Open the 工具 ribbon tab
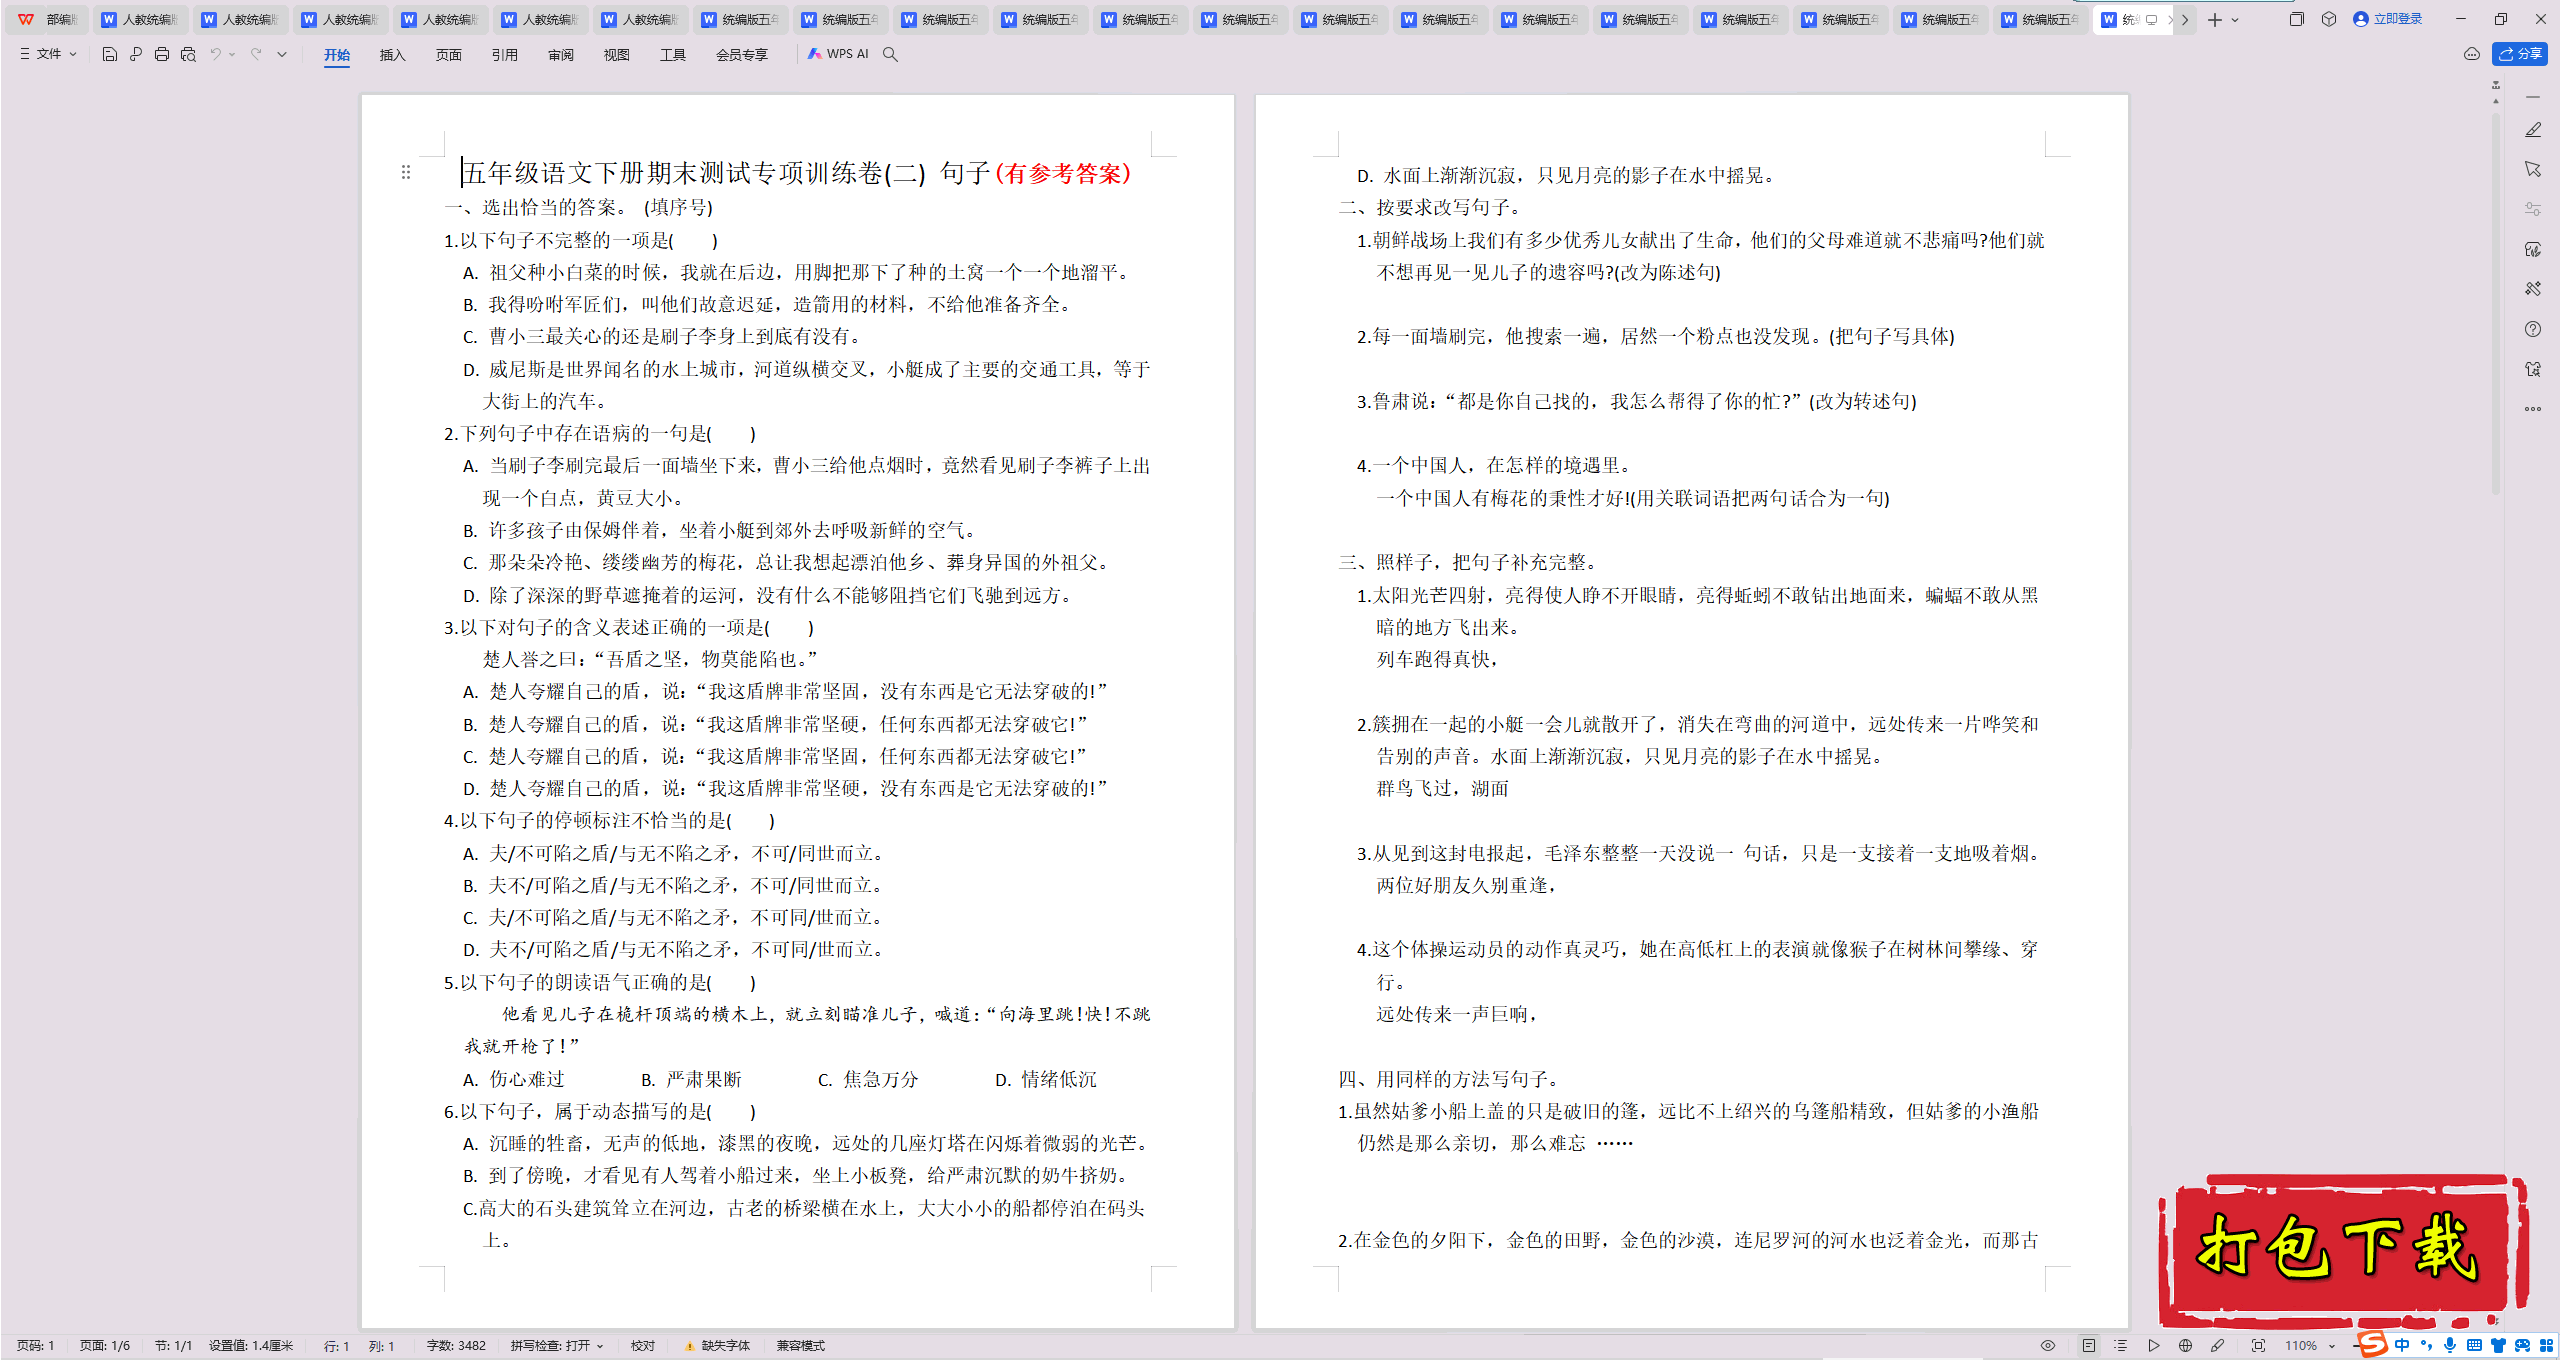 673,55
